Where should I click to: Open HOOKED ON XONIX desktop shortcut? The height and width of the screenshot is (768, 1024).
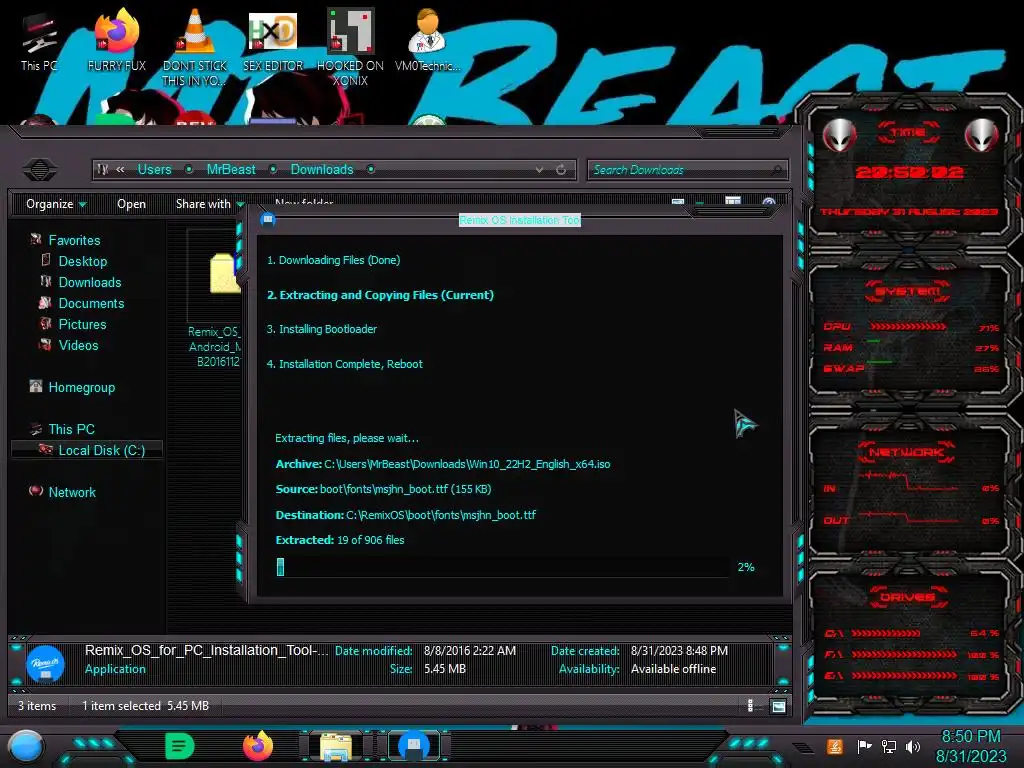(350, 47)
